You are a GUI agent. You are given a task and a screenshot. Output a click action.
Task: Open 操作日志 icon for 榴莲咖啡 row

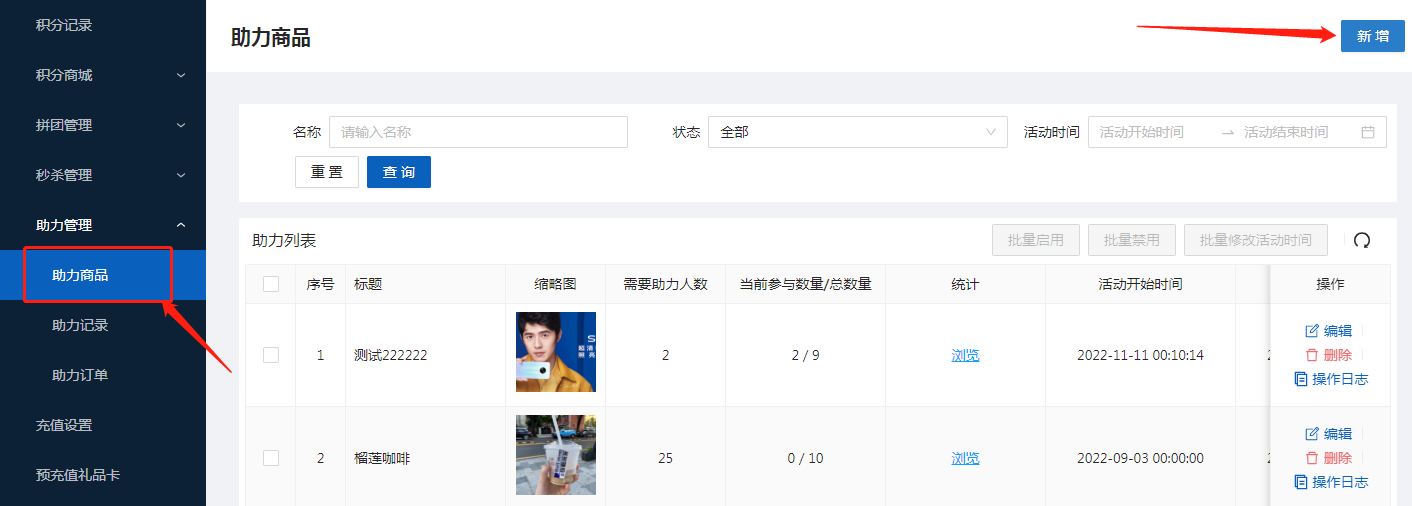[x=1301, y=482]
